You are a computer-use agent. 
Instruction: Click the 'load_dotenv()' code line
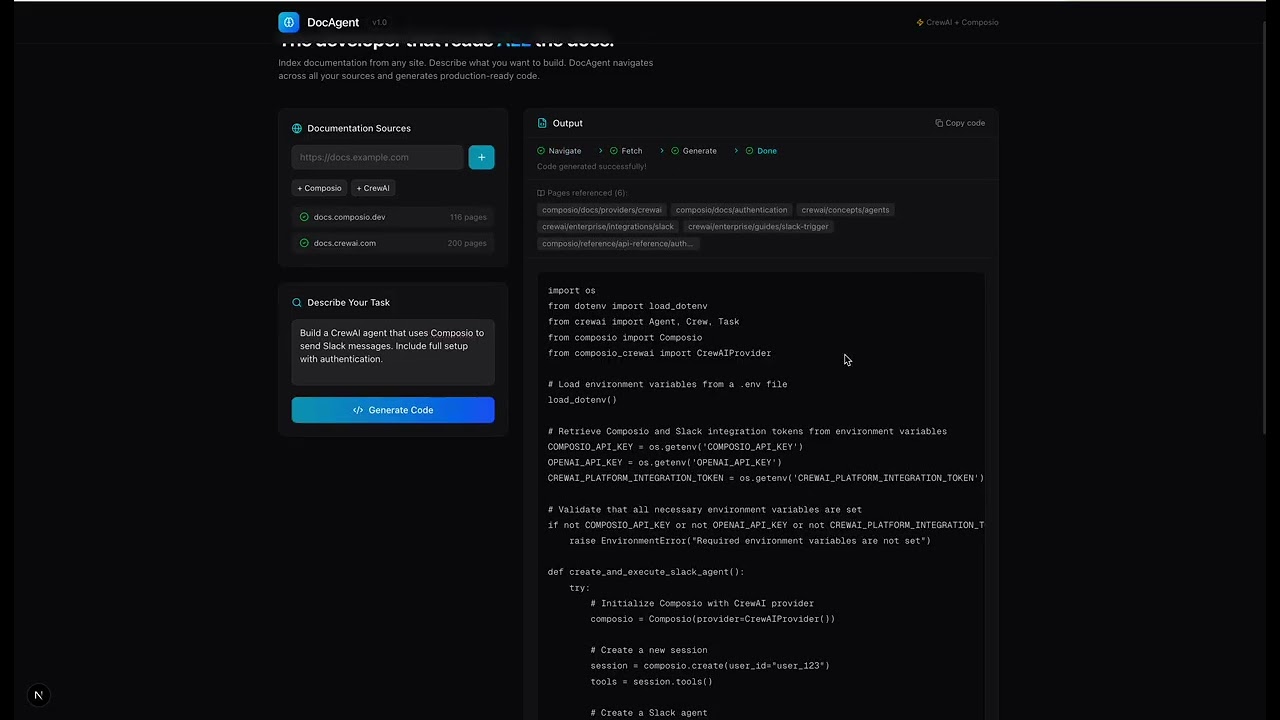[x=582, y=400]
